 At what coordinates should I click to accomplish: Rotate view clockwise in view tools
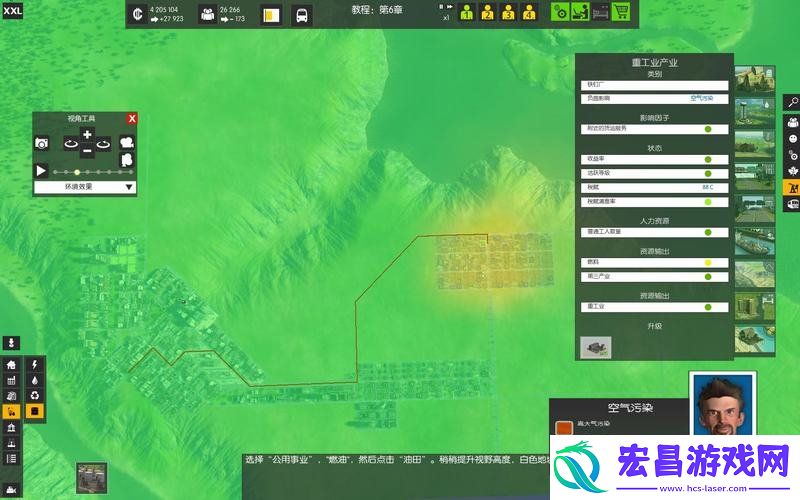click(x=104, y=144)
